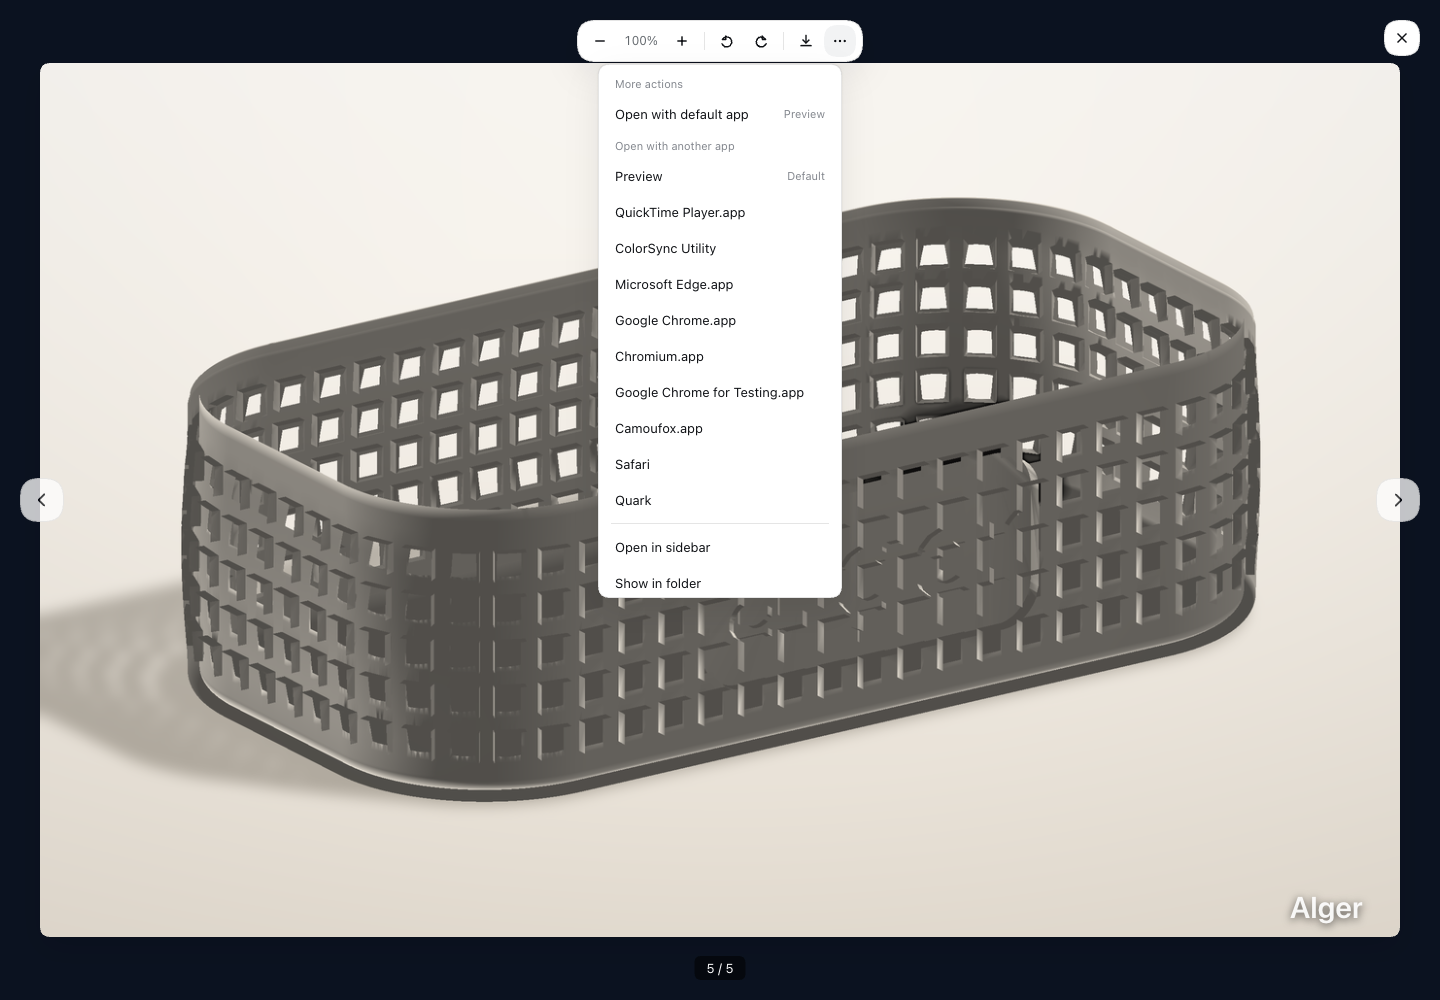Select Open in sidebar
Image resolution: width=1440 pixels, height=1000 pixels.
pos(720,547)
